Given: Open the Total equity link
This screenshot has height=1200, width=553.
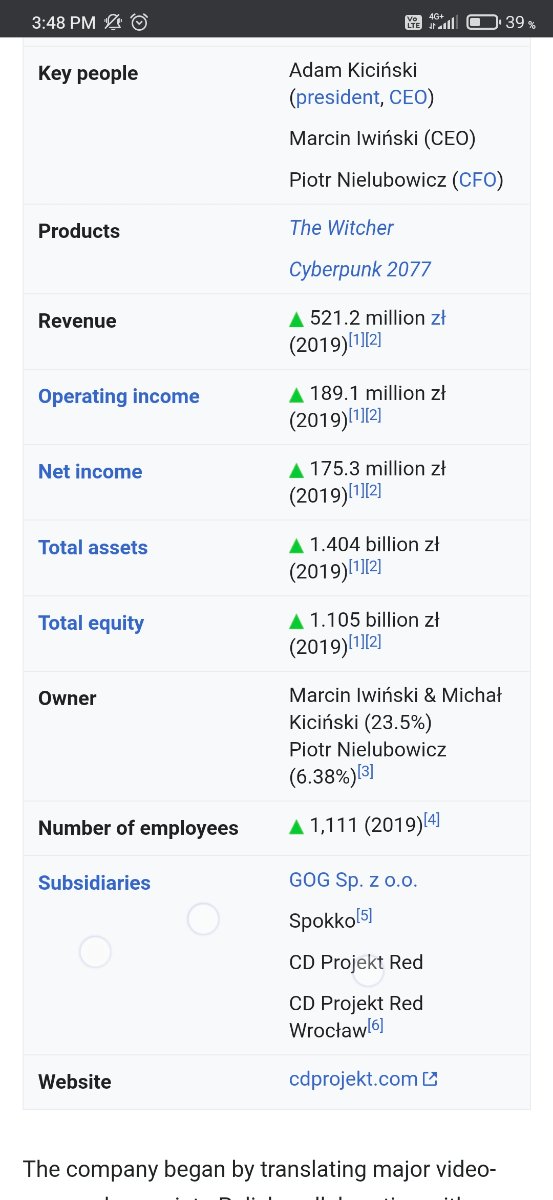Looking at the screenshot, I should point(91,623).
